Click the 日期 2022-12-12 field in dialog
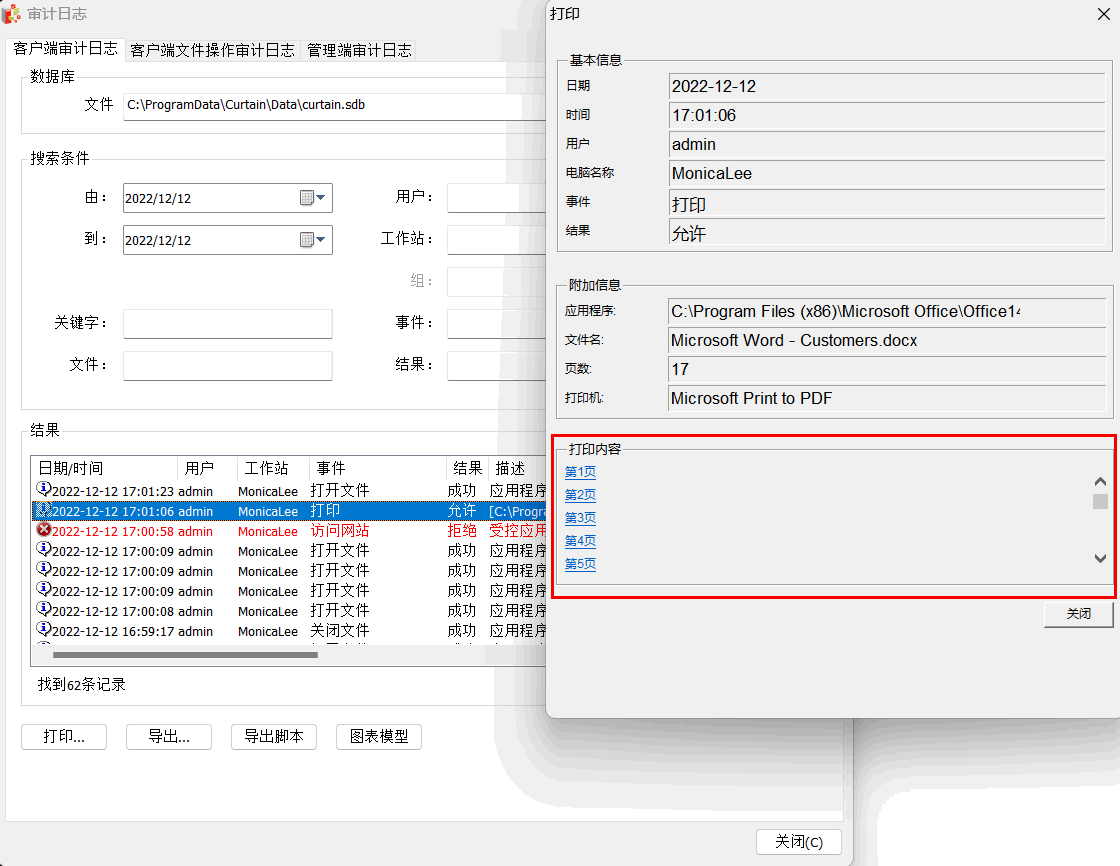The height and width of the screenshot is (866, 1120). coord(886,86)
